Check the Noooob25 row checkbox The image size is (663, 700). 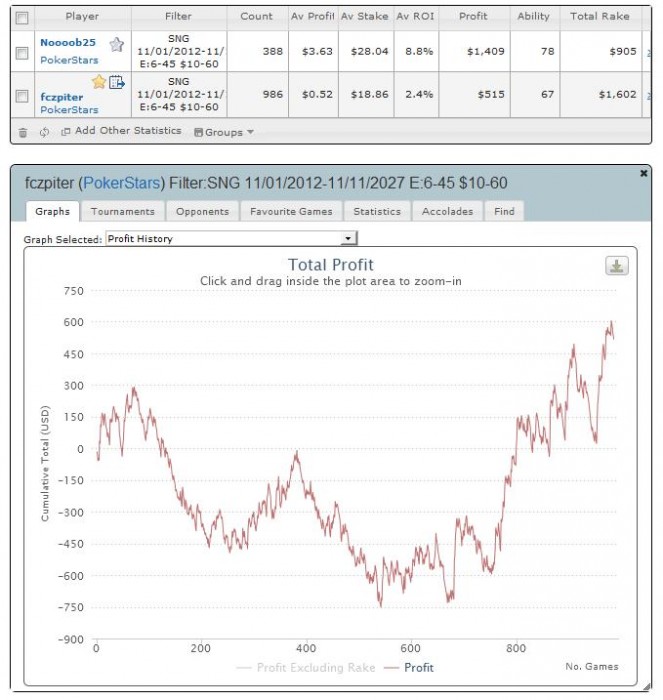tap(22, 54)
